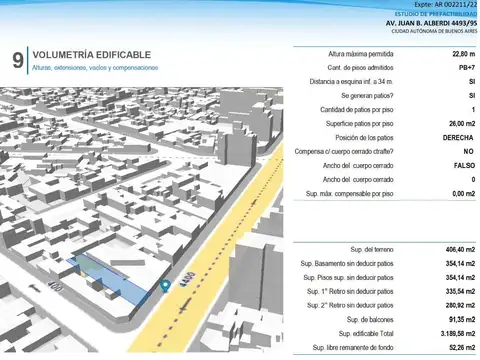Screen dimensions: 480x360
Task: Click CIUDAD AUTÓNOMA DE BUENOS AIRES text
Action: coord(434,31)
